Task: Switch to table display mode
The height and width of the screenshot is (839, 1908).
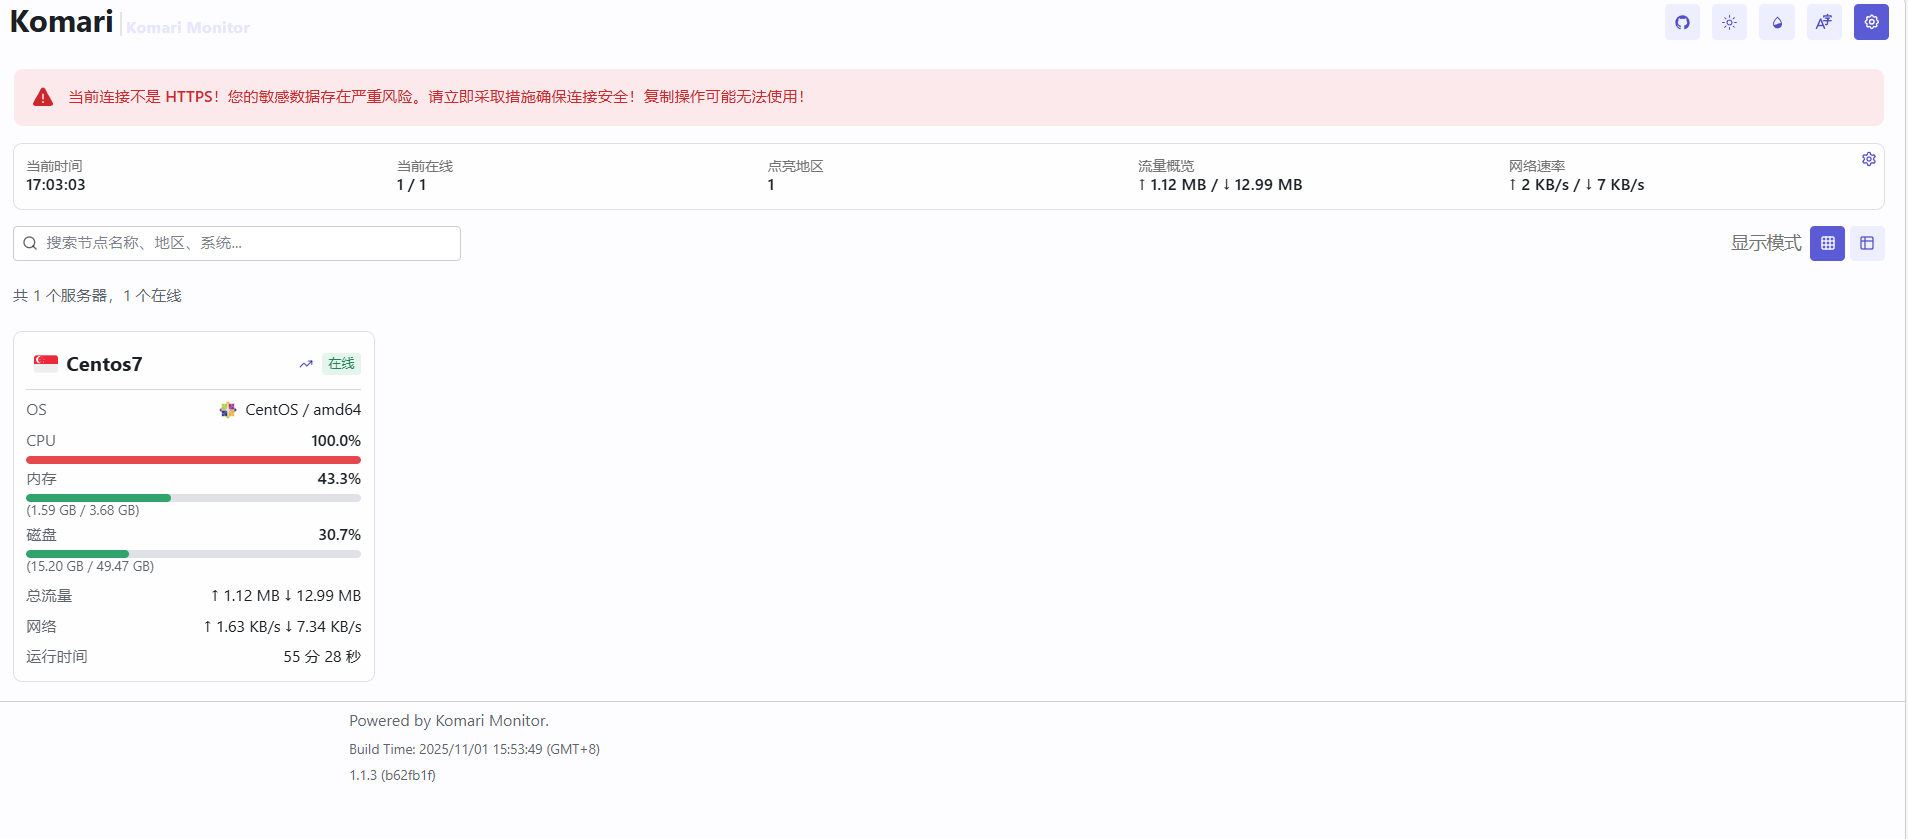Action: 1867,243
